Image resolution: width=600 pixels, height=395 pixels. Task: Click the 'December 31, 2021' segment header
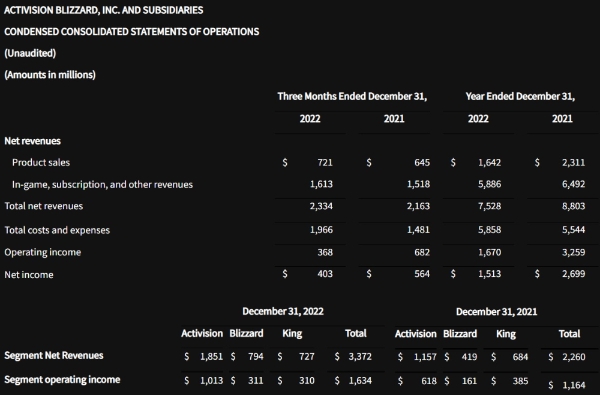point(496,312)
